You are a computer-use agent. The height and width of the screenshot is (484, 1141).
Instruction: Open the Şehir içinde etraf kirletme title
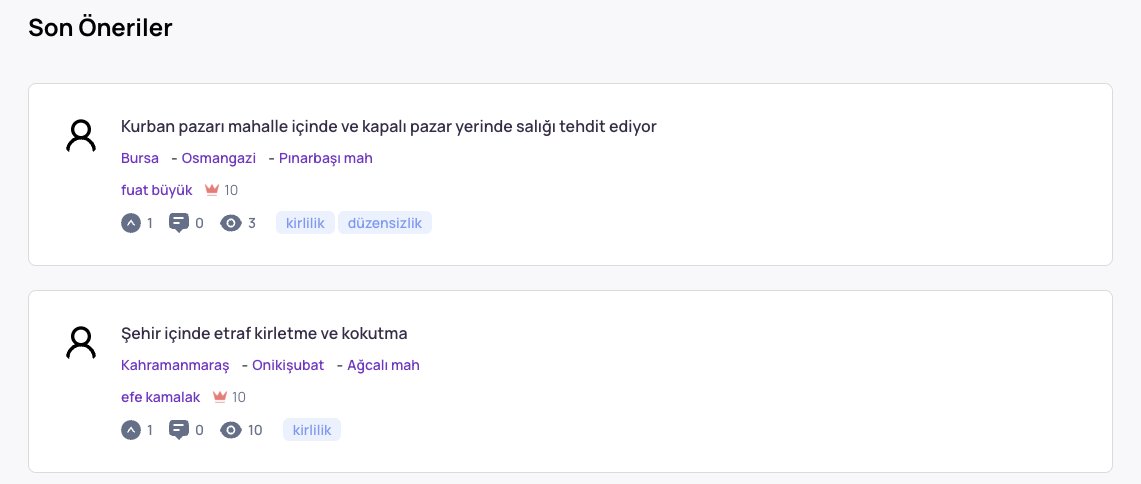264,333
